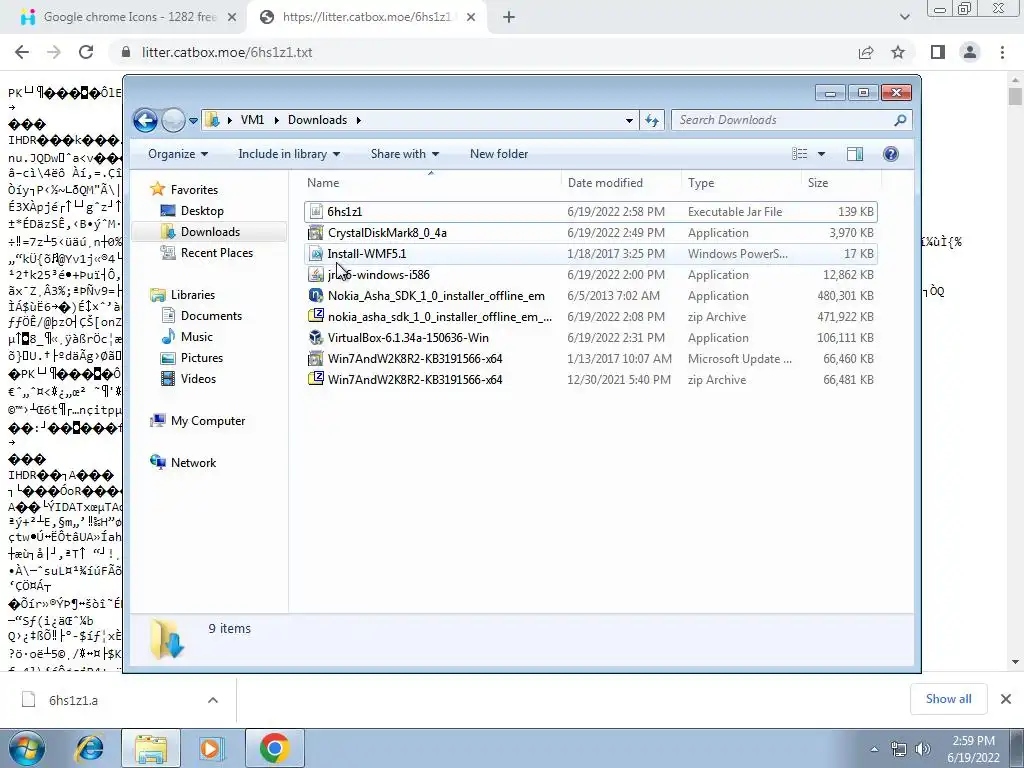
Task: Change the view with the views icon
Action: point(800,154)
